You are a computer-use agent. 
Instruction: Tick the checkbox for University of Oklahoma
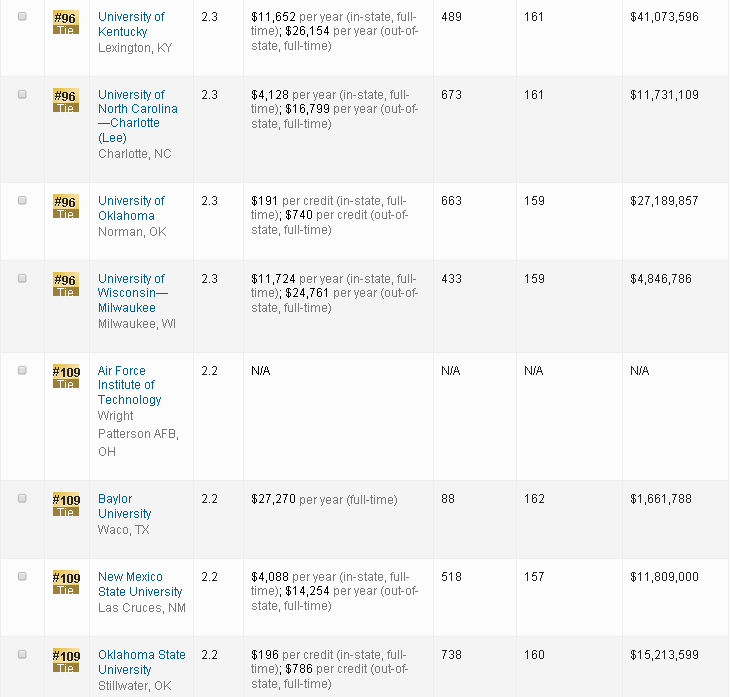23,200
